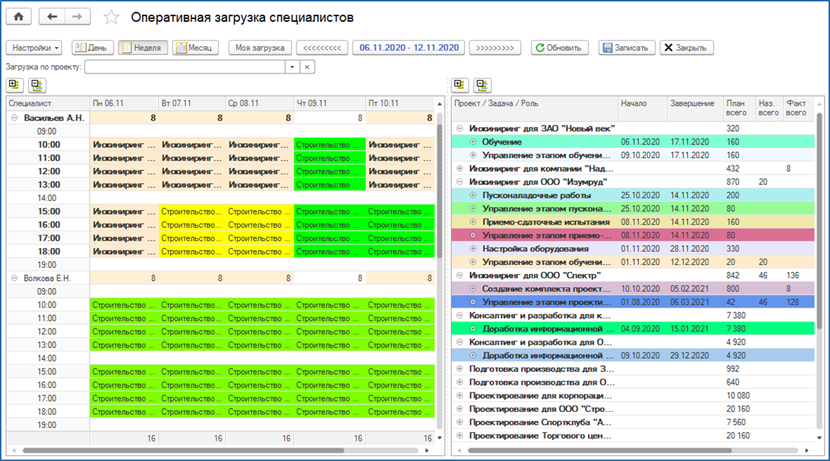Show Моя загрузка
The image size is (830, 461).
tap(260, 48)
